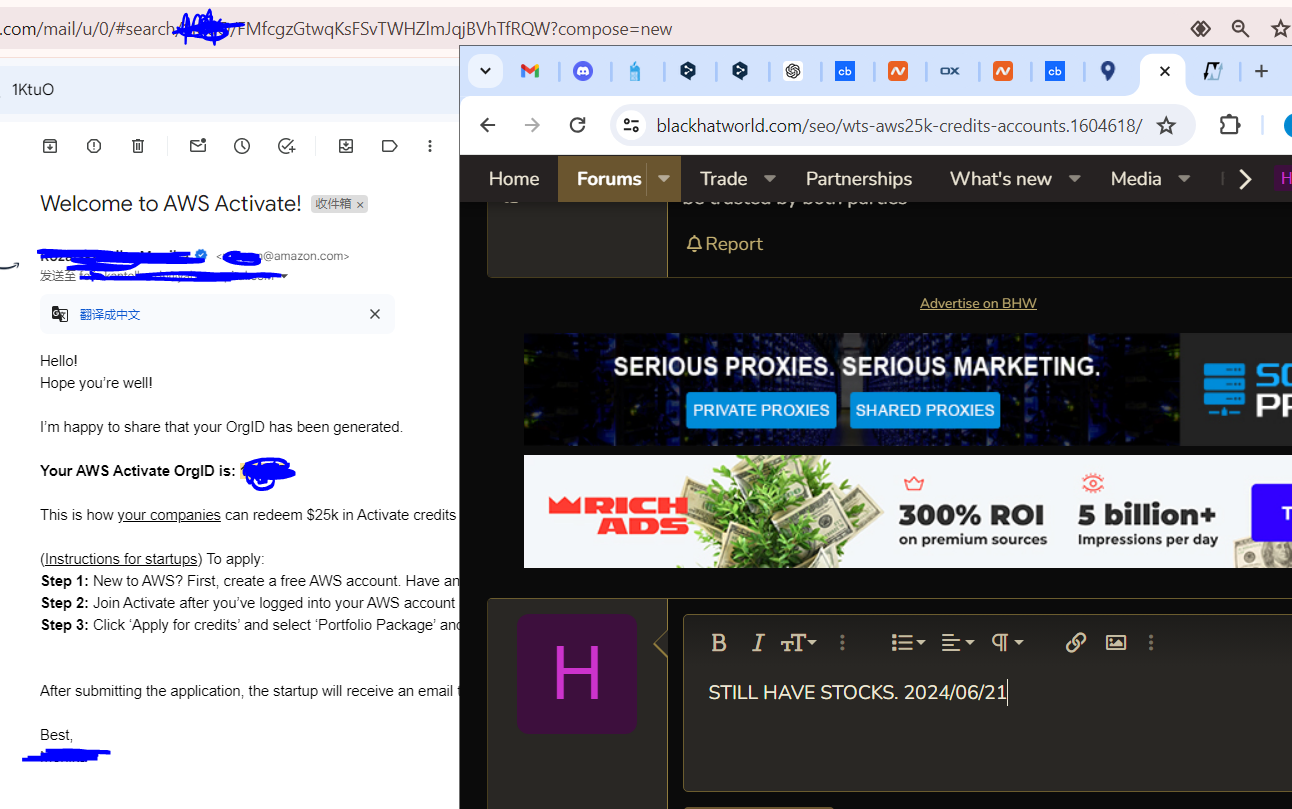Open the Partnerships menu item
1292x809 pixels.
pyautogui.click(x=859, y=179)
